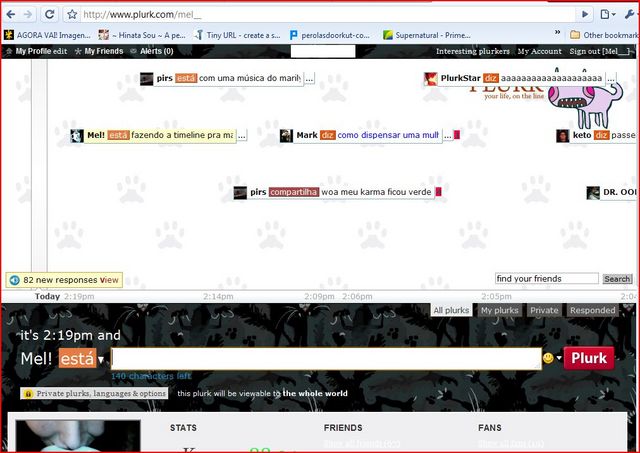Click PlurkStar avatar icon
Screen dimensions: 640x453
tap(431, 78)
